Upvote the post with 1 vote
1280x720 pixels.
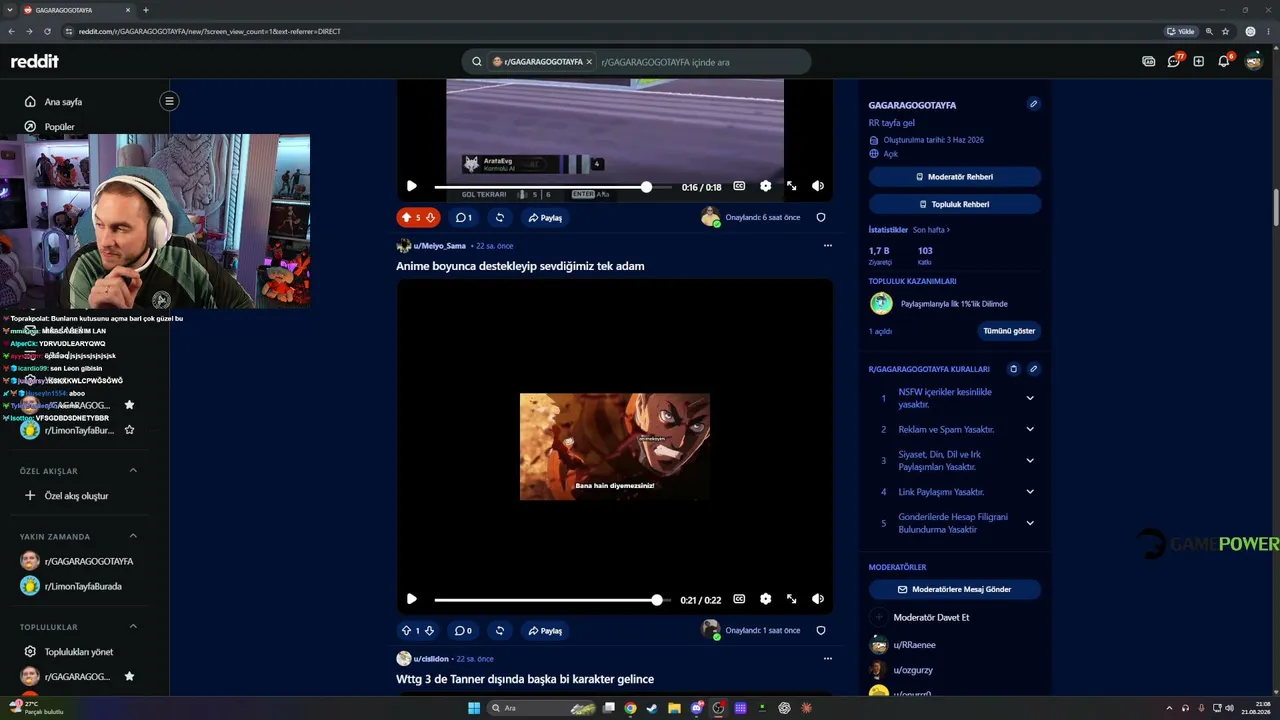(406, 630)
